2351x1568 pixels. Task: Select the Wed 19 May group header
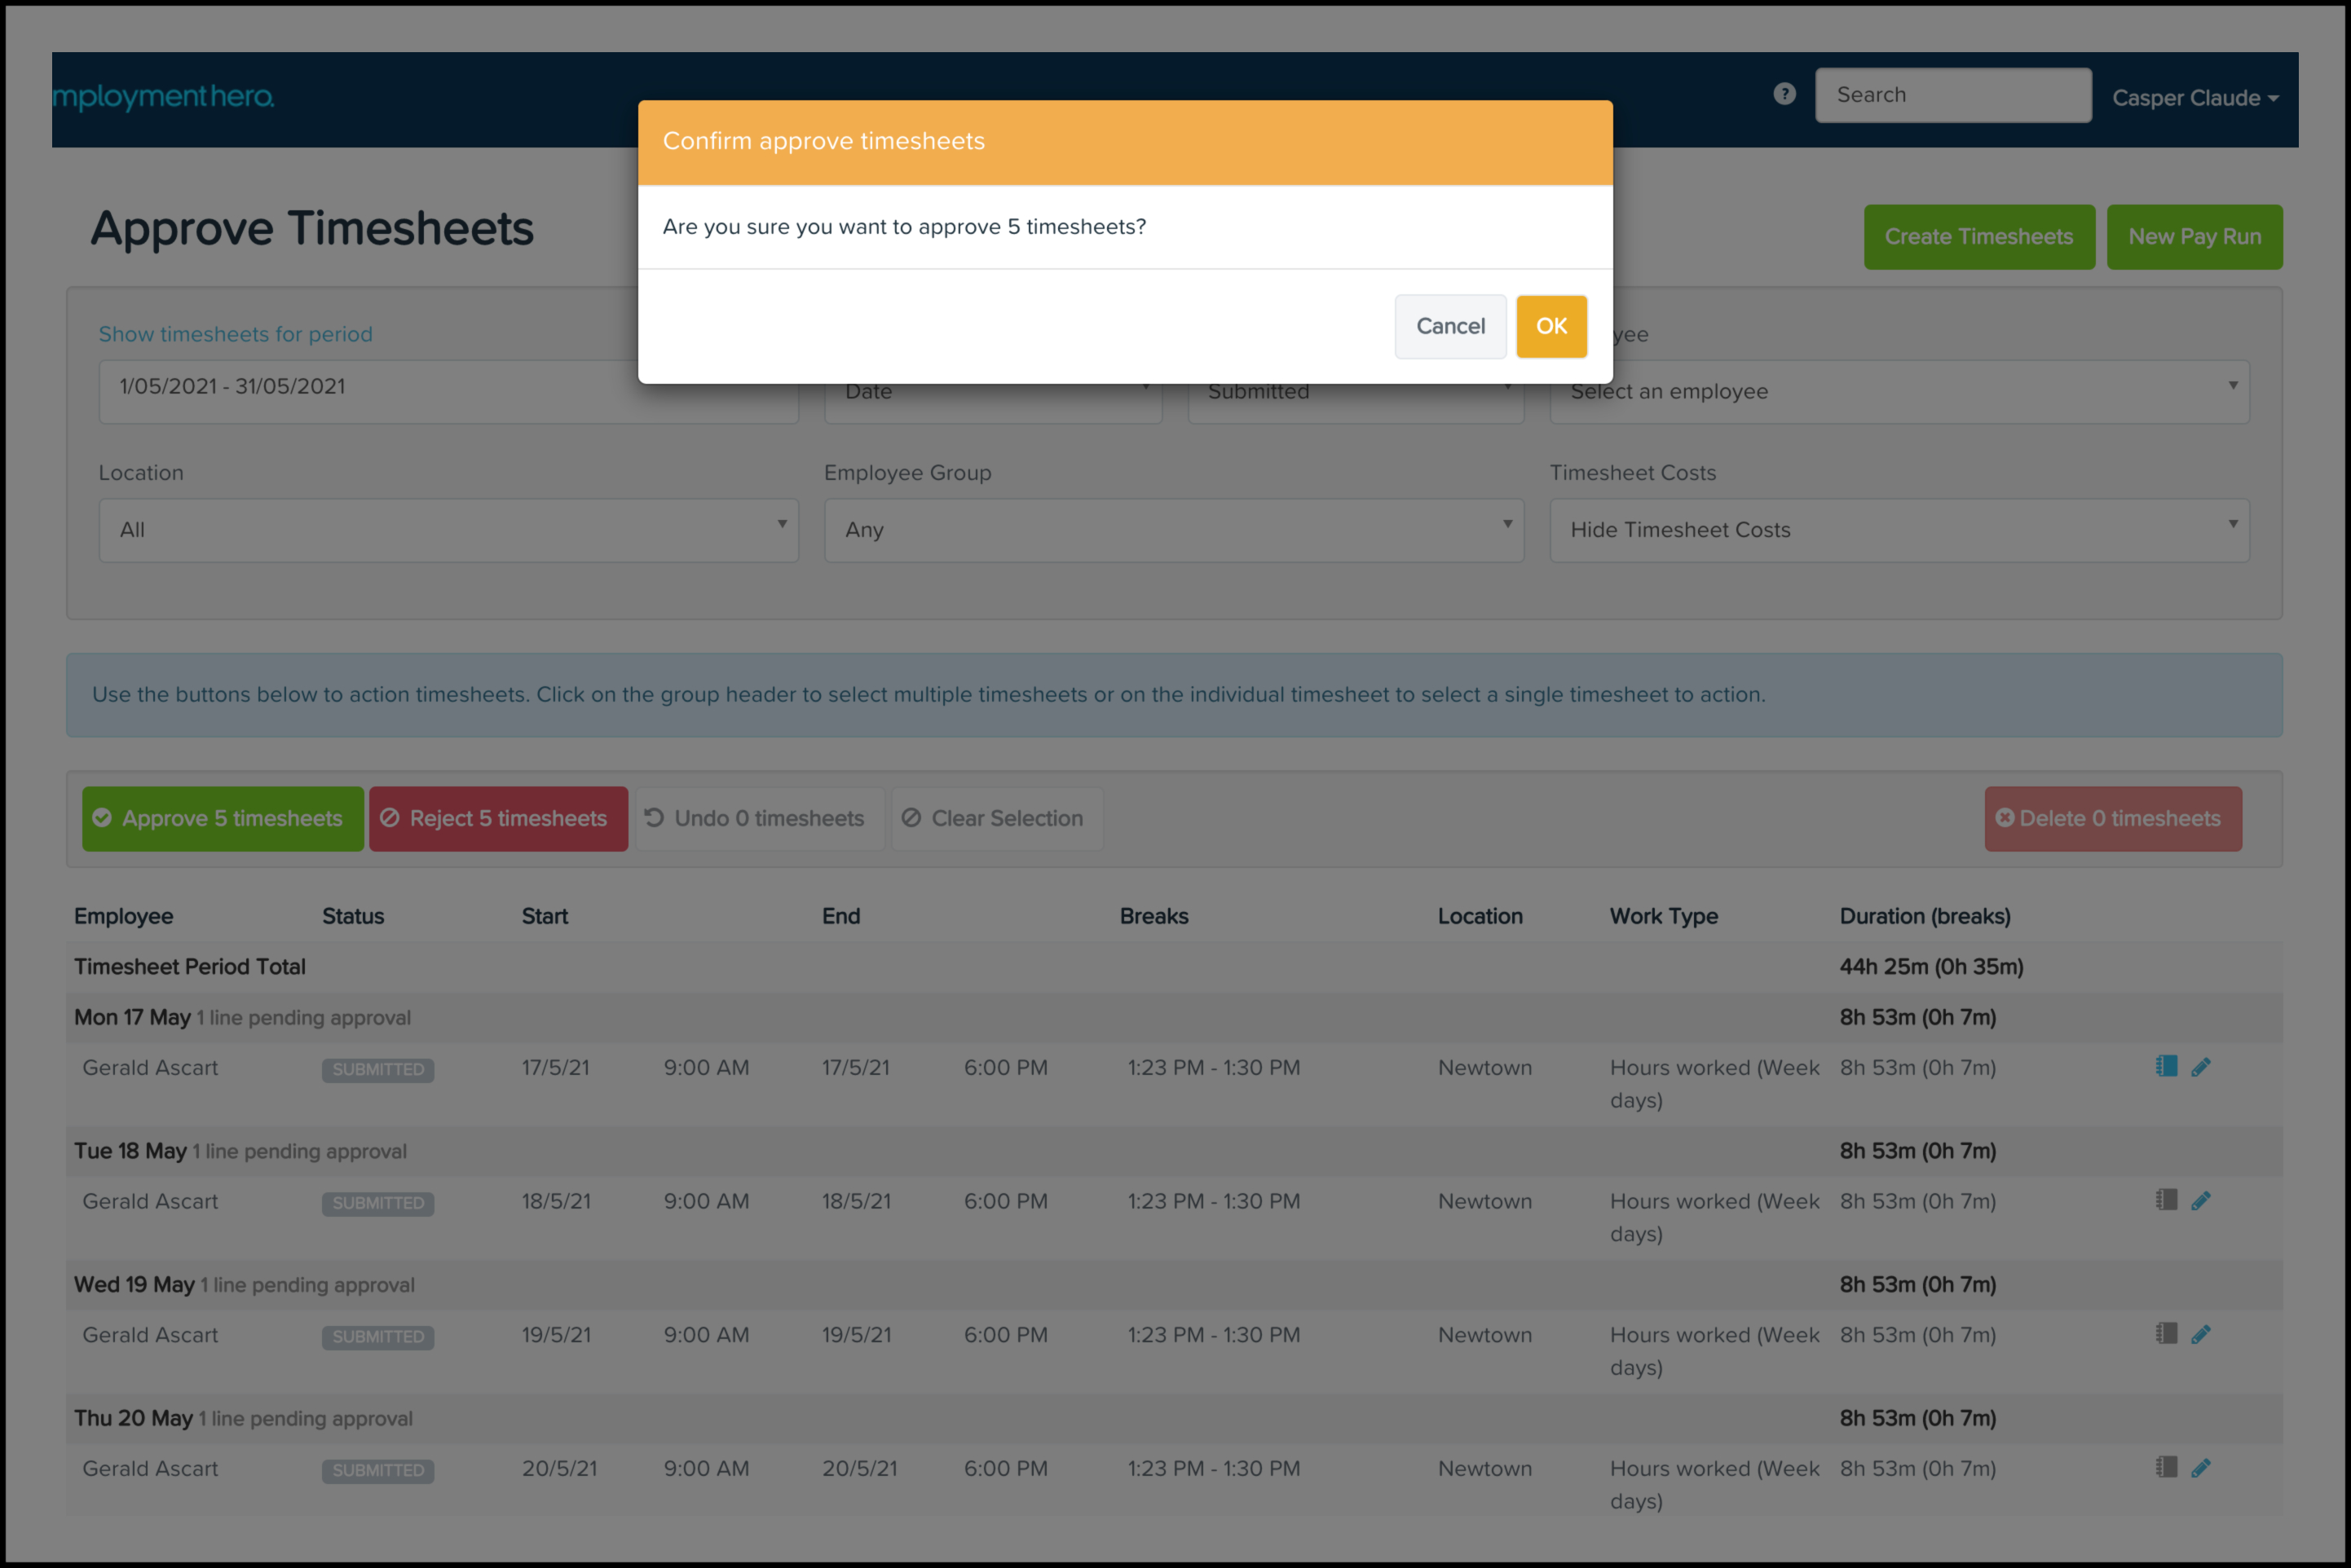point(244,1284)
